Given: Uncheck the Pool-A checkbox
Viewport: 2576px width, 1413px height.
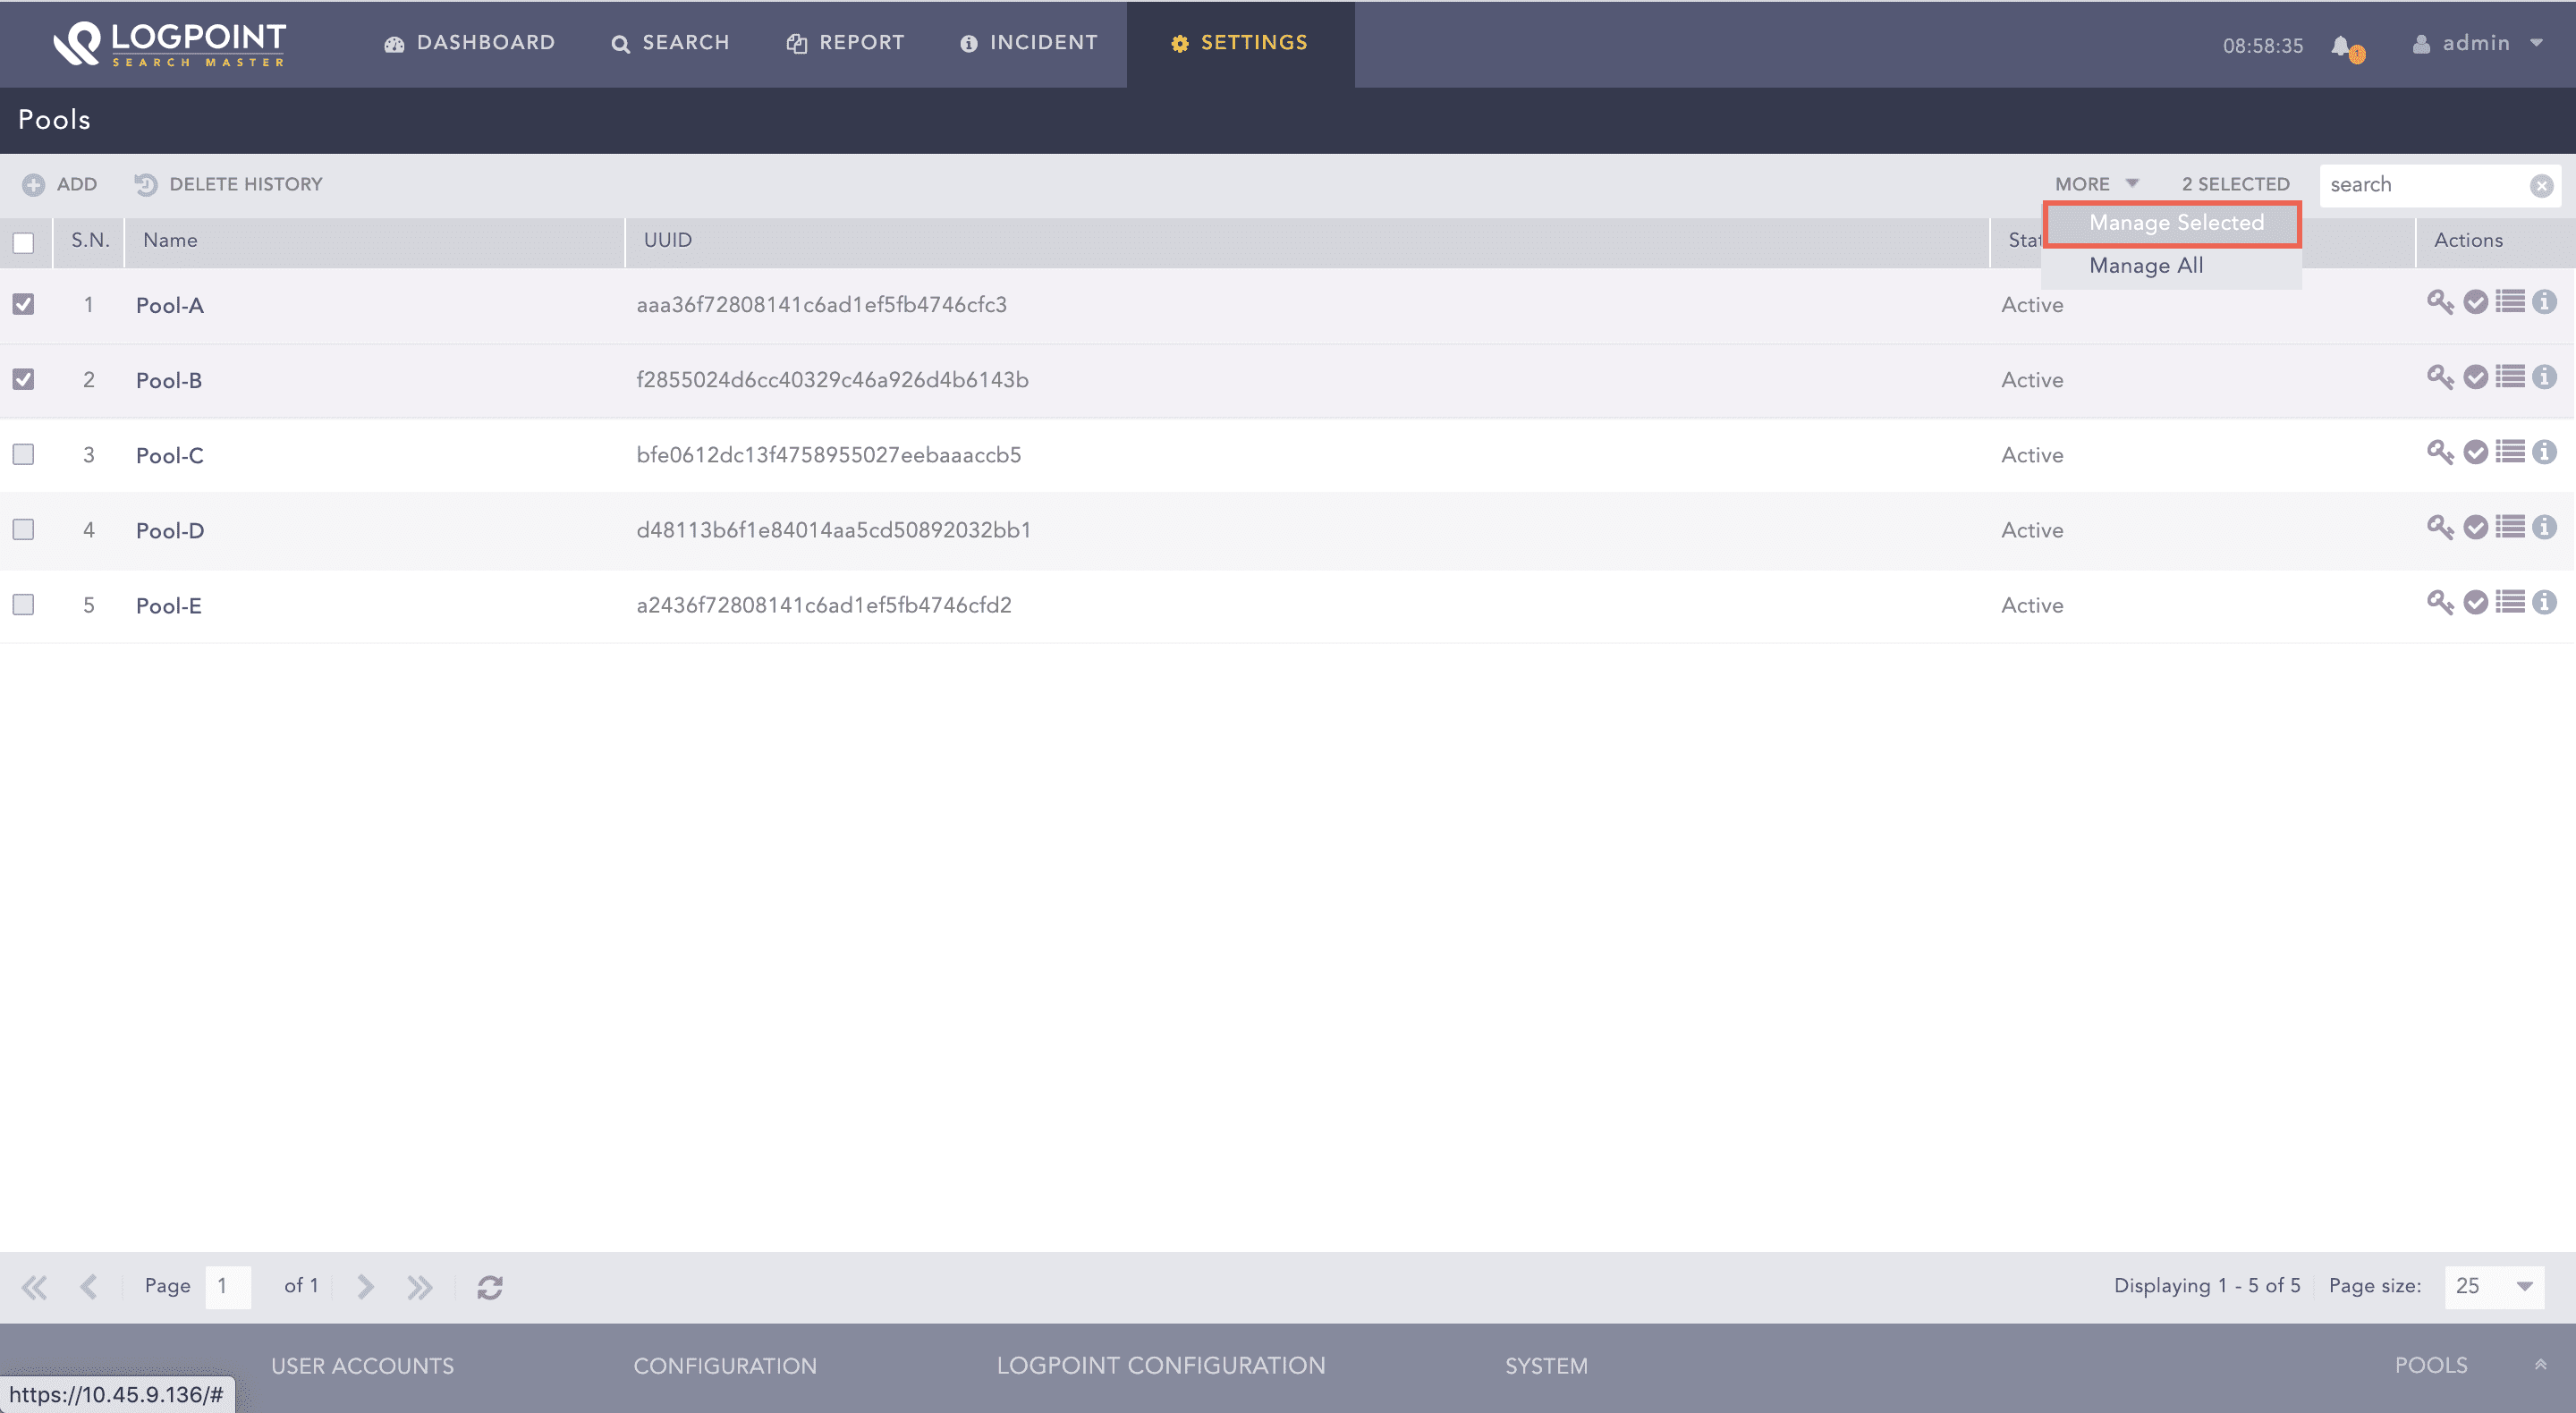Looking at the screenshot, I should point(24,304).
